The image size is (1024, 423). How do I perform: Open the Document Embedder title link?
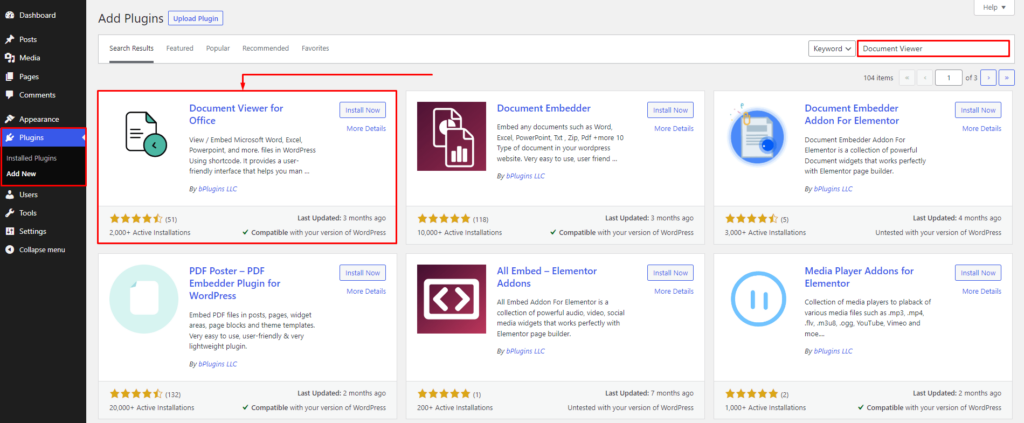543,108
